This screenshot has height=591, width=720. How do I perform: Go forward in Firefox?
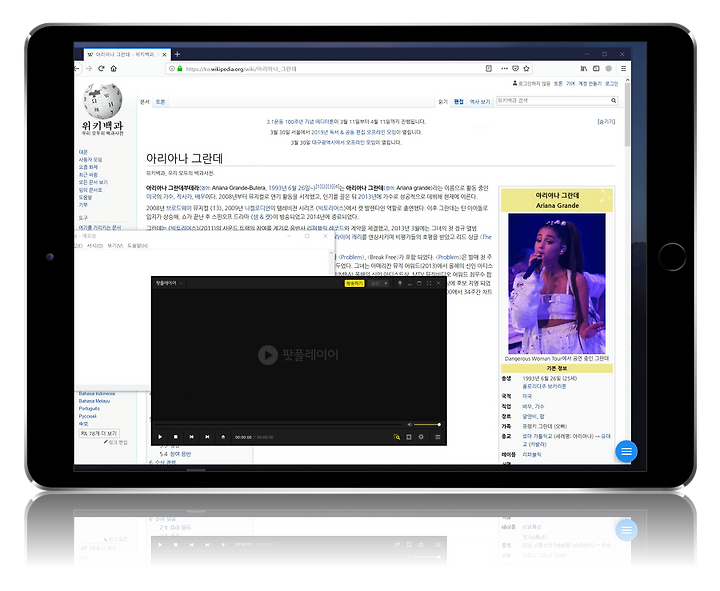89,68
